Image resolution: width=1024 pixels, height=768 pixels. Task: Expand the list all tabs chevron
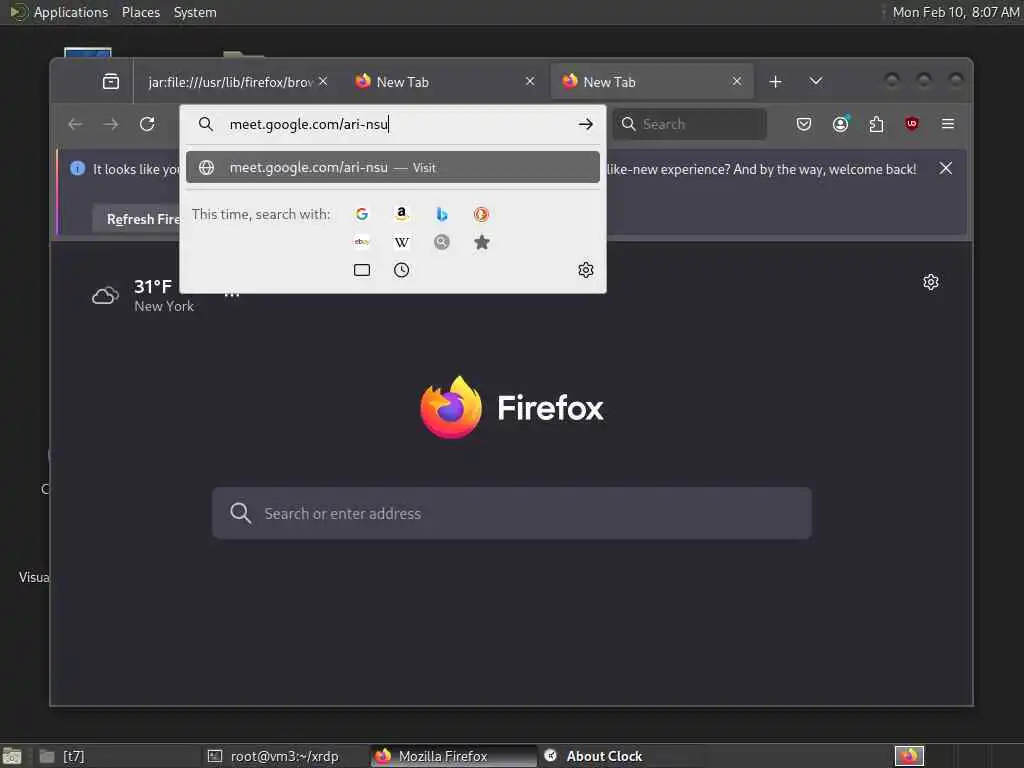pyautogui.click(x=816, y=82)
